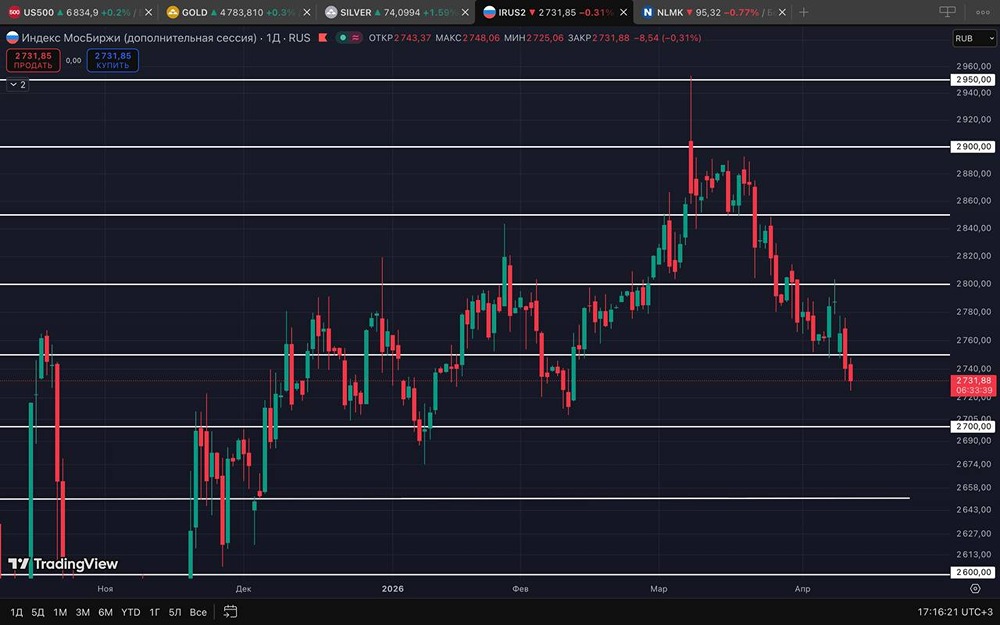Click the 2880,00 price axis label
Screen dimensions: 1000x625
(973, 173)
